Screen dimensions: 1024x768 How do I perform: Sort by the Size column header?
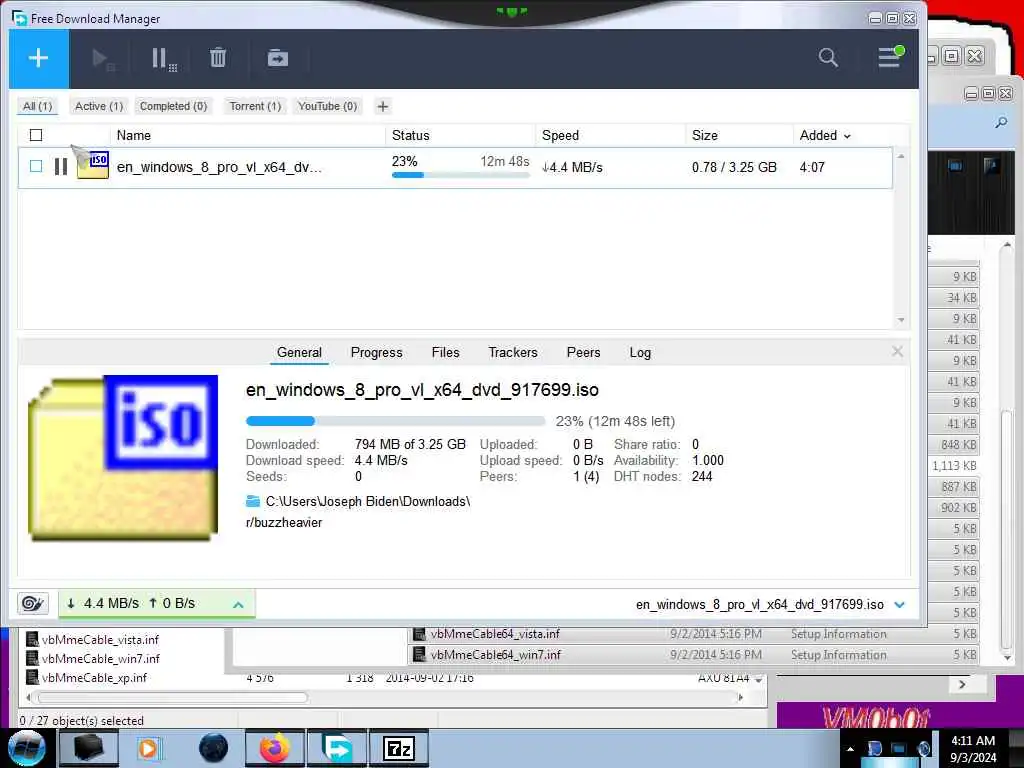704,135
